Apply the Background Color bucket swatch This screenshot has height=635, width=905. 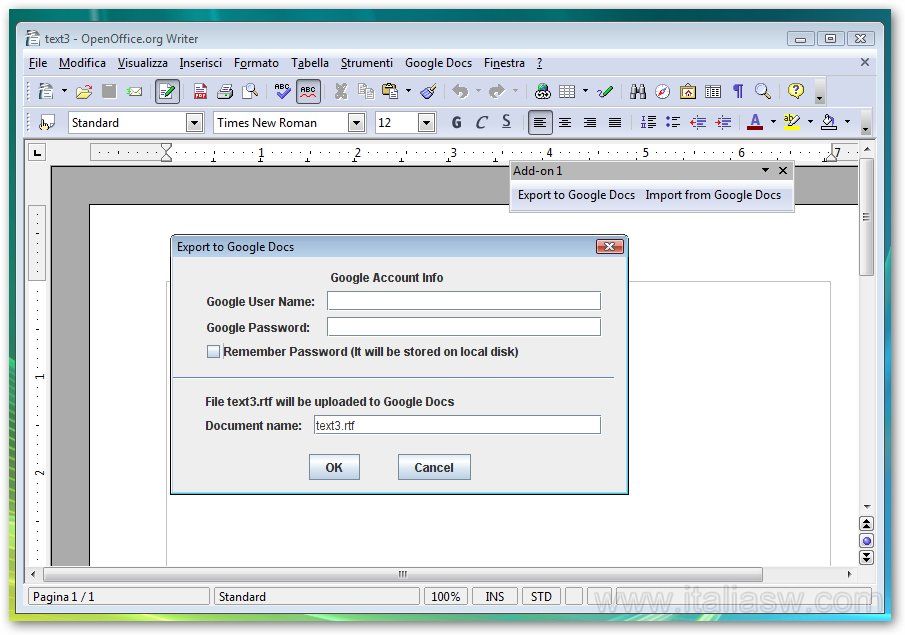click(829, 122)
